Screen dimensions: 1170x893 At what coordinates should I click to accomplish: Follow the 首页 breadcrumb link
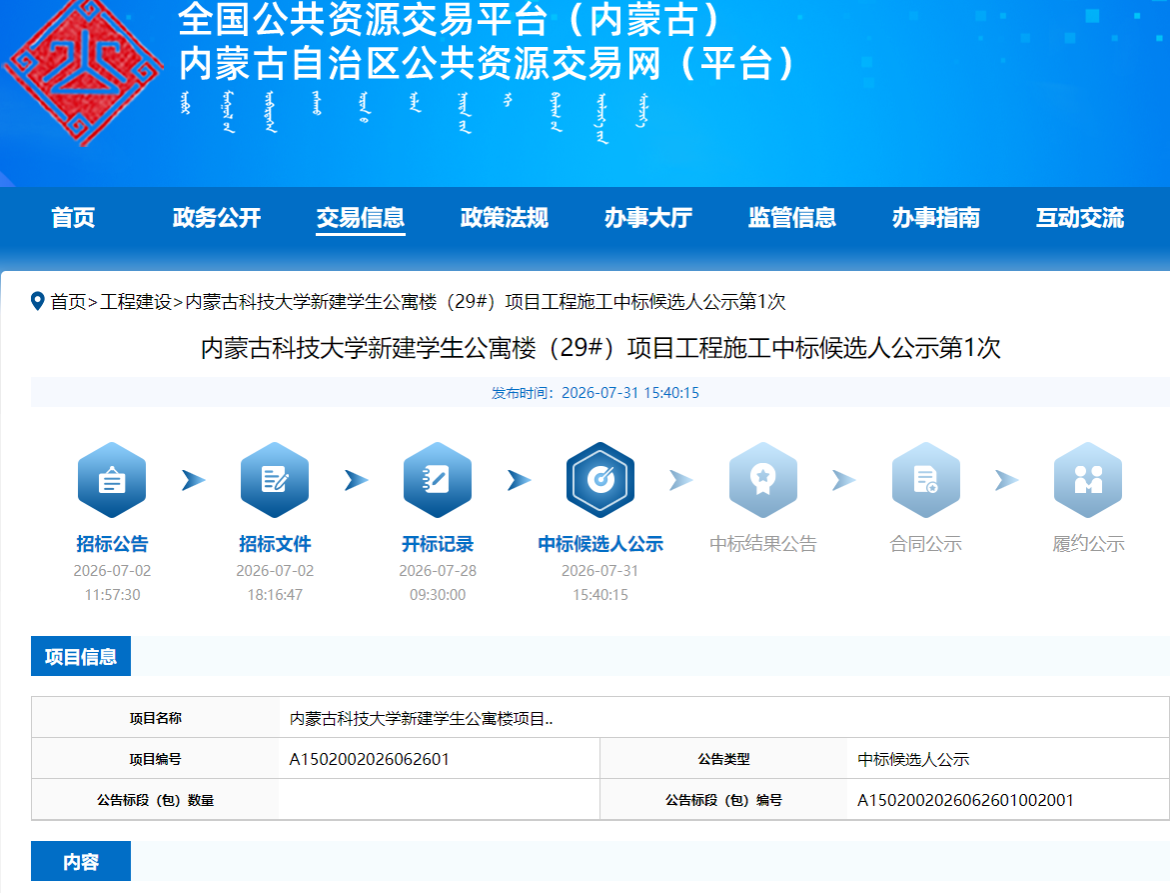click(x=68, y=301)
